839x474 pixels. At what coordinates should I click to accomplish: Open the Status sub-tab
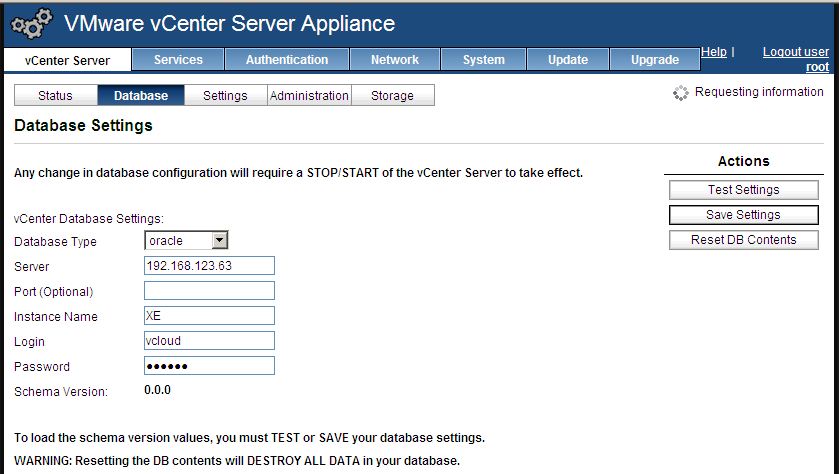click(x=55, y=96)
